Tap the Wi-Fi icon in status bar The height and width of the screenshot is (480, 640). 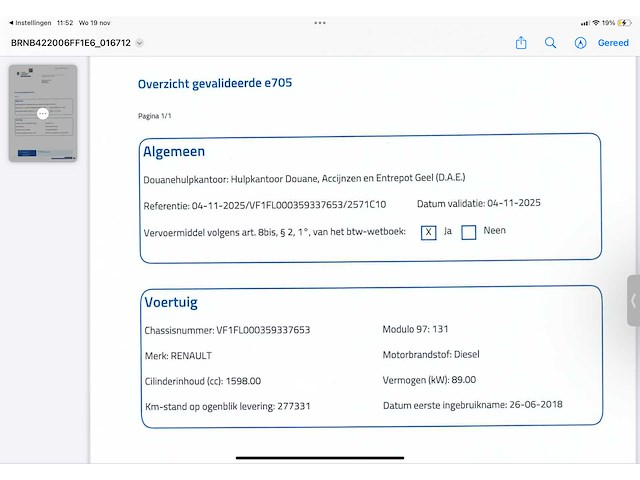click(596, 22)
